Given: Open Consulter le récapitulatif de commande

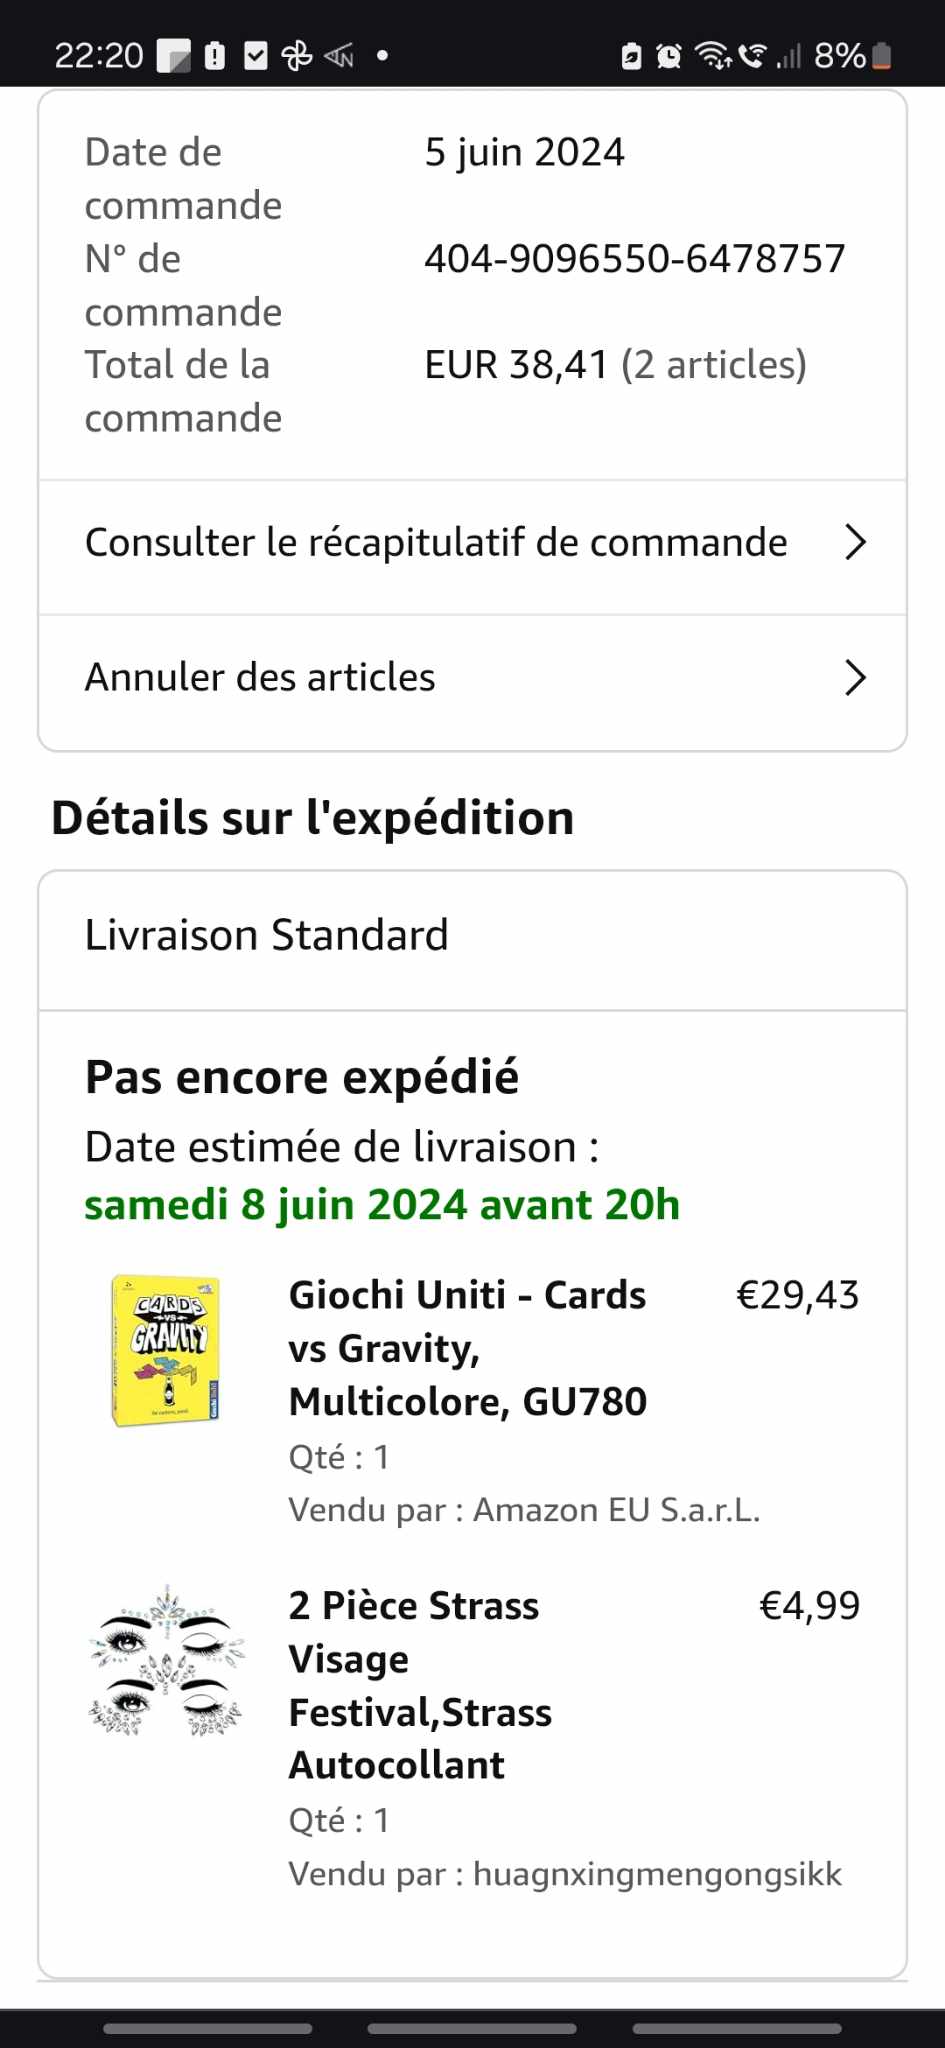Looking at the screenshot, I should tap(436, 543).
